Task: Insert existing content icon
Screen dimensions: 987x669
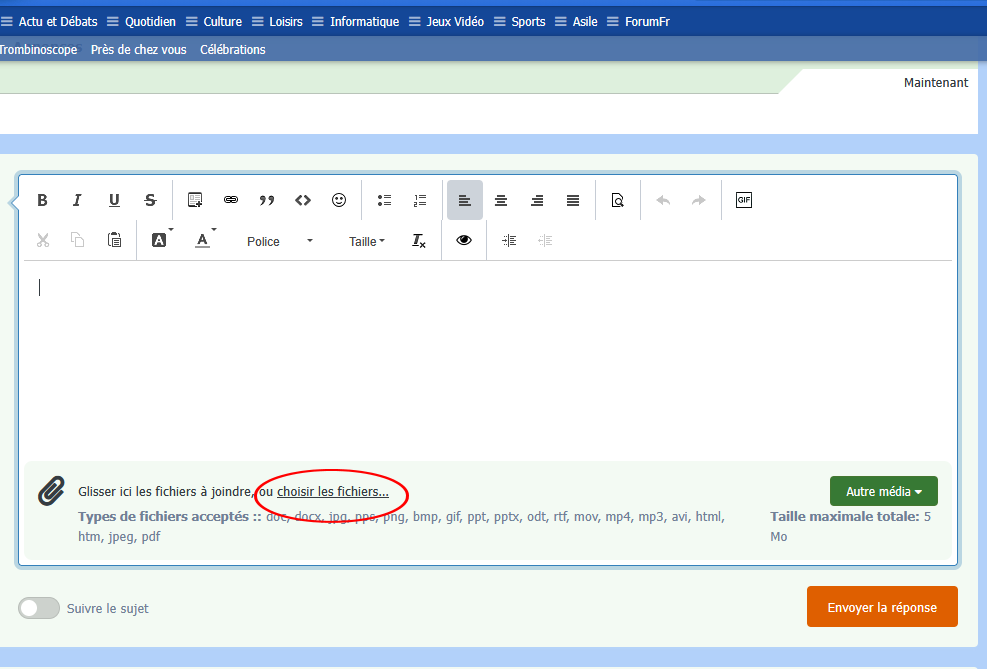Action: click(195, 200)
